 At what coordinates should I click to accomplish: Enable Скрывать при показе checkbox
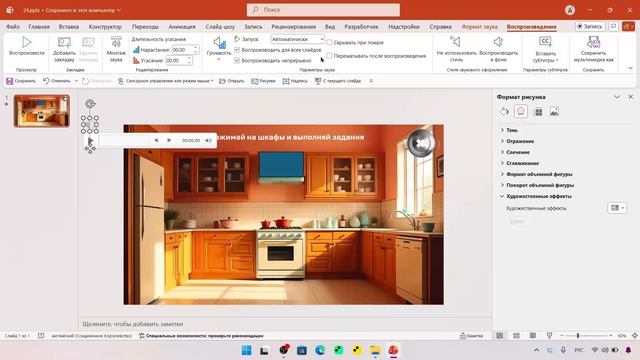pos(329,42)
